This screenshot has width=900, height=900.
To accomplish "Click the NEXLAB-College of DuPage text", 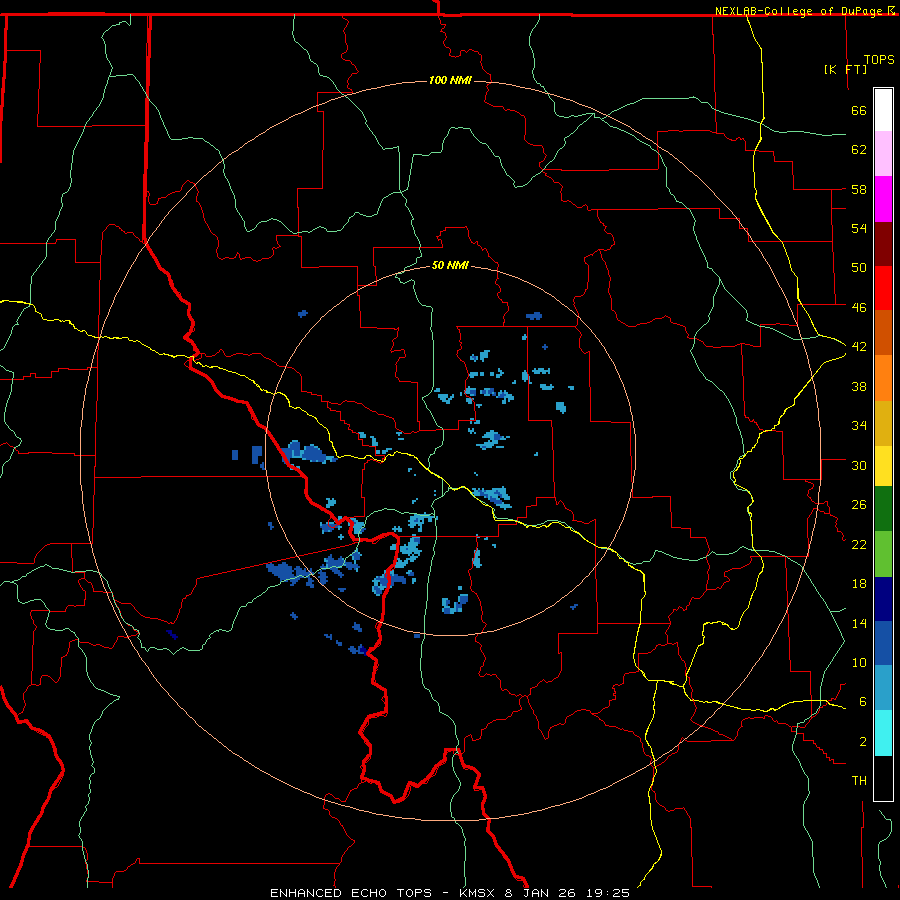I will tap(798, 11).
